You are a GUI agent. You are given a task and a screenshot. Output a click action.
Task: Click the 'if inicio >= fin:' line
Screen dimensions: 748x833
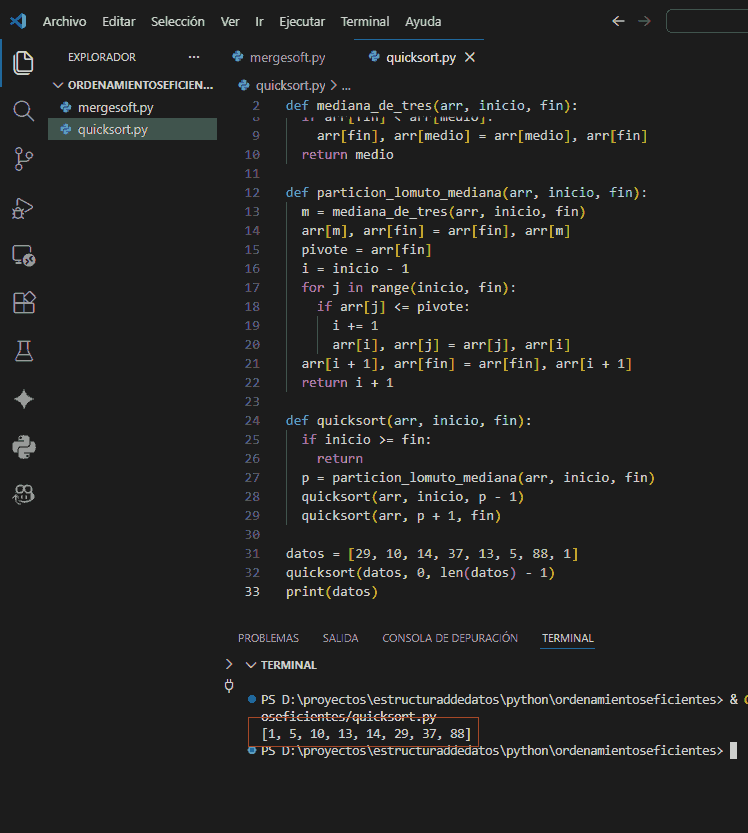pos(366,440)
